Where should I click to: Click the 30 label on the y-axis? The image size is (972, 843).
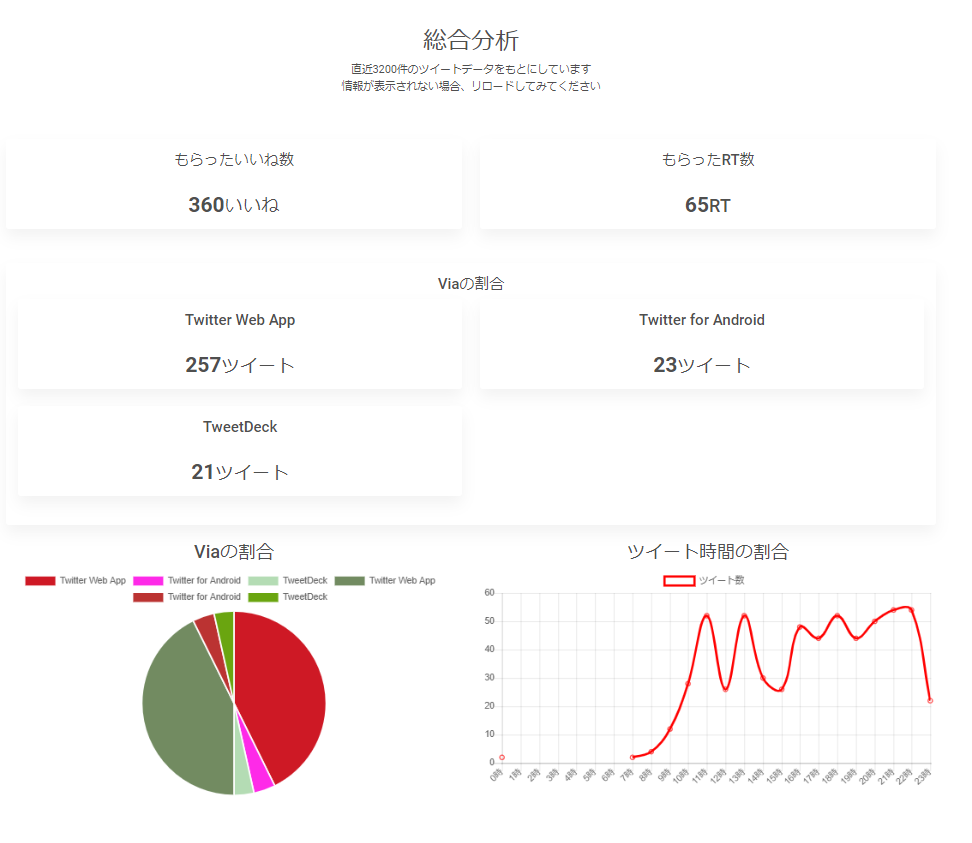tap(490, 677)
